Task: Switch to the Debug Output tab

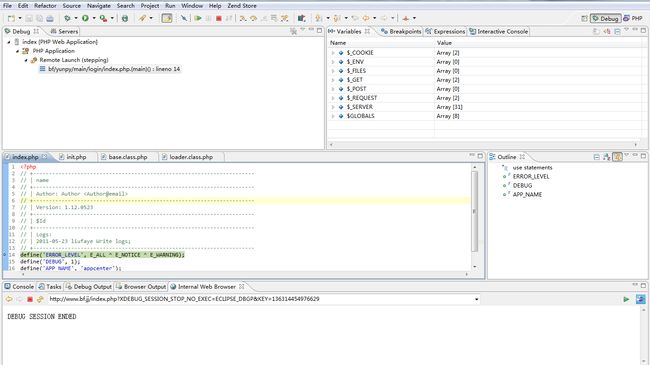Action: point(89,287)
